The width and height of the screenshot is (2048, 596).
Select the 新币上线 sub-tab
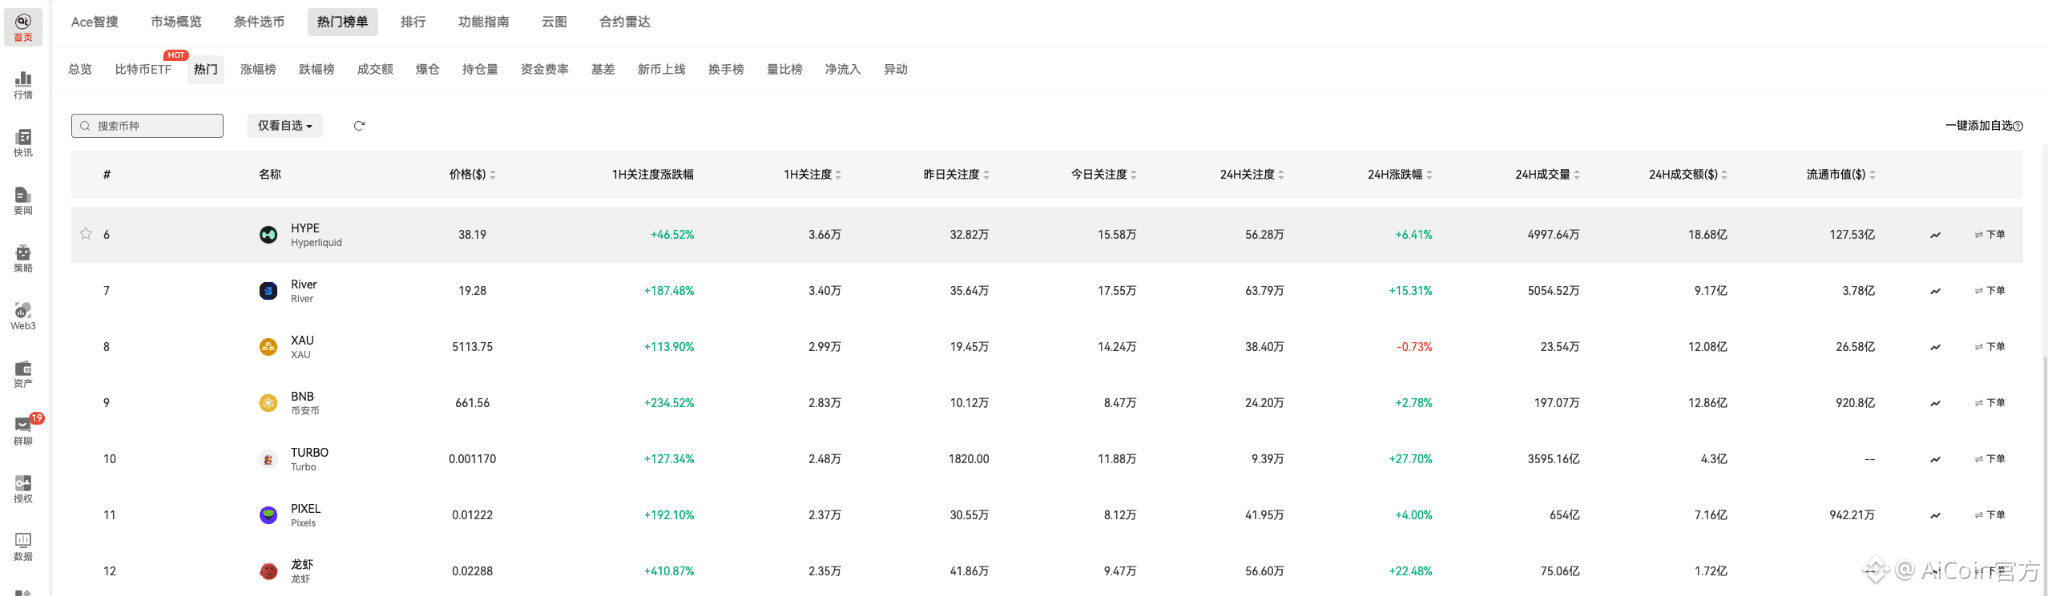click(x=661, y=70)
